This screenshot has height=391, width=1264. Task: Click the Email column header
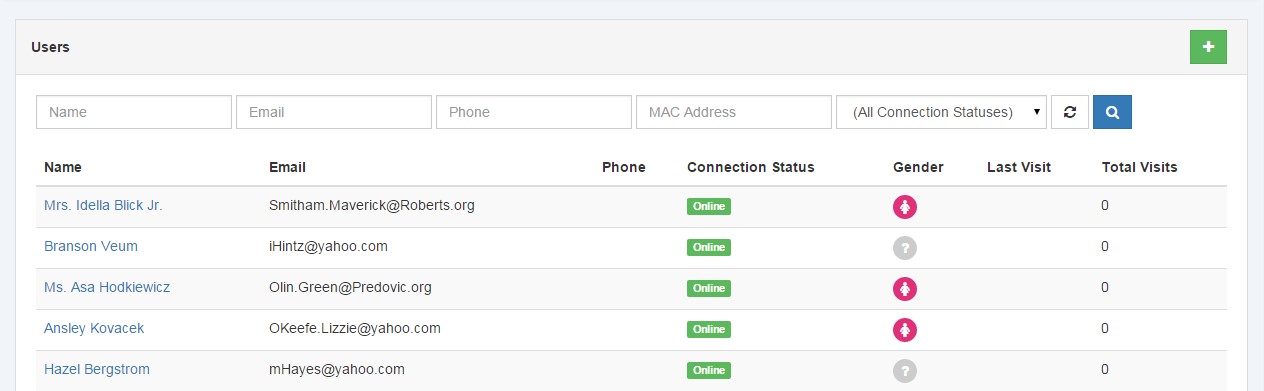(288, 167)
